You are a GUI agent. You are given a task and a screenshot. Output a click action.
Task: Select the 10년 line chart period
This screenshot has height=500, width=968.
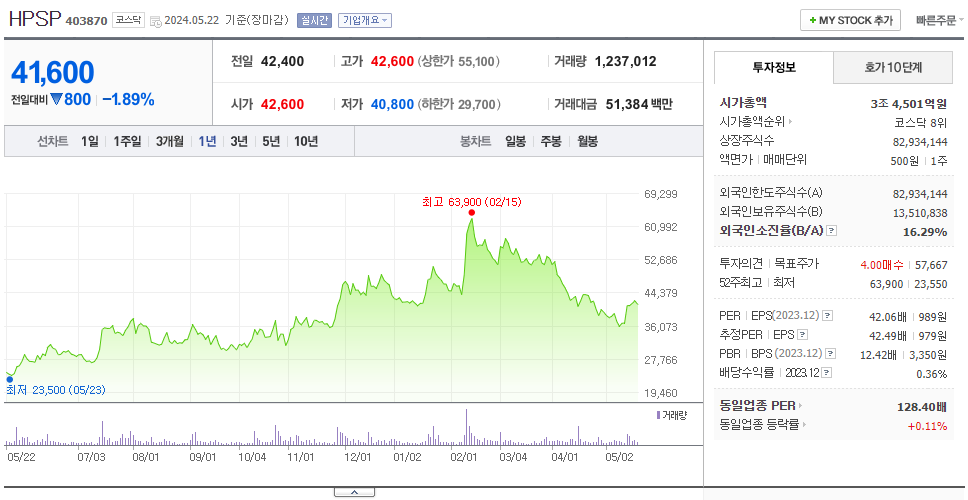pos(306,141)
